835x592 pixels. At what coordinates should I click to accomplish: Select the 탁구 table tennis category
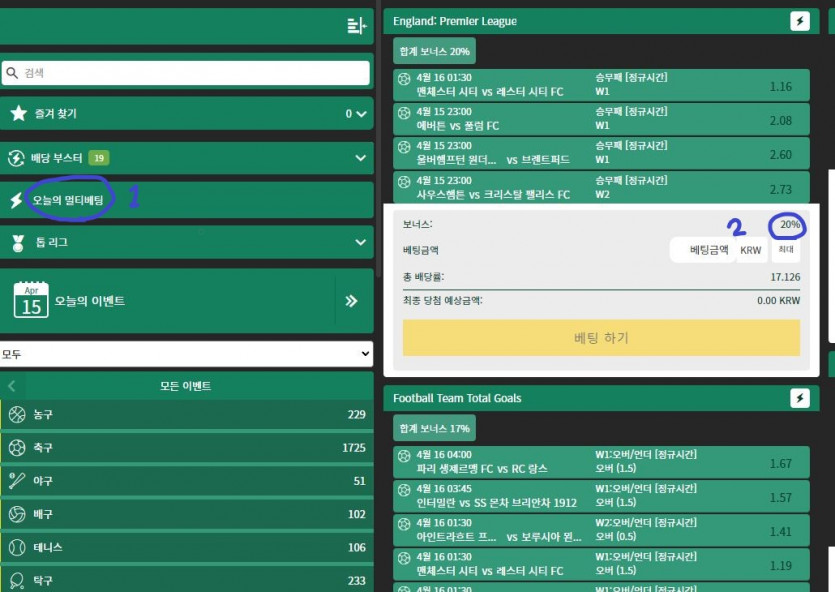[x=186, y=580]
